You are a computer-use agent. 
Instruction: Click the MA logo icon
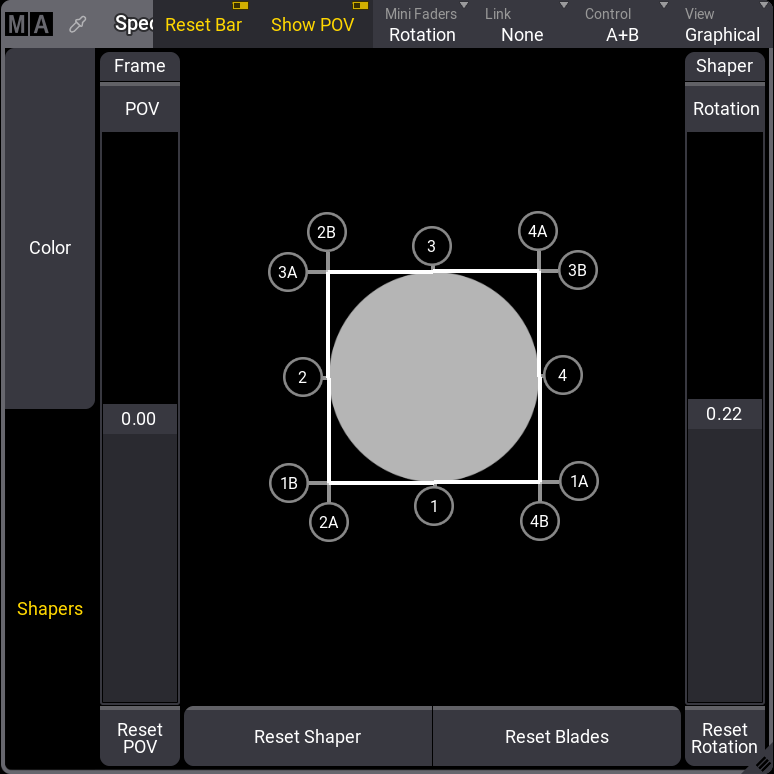coord(28,24)
